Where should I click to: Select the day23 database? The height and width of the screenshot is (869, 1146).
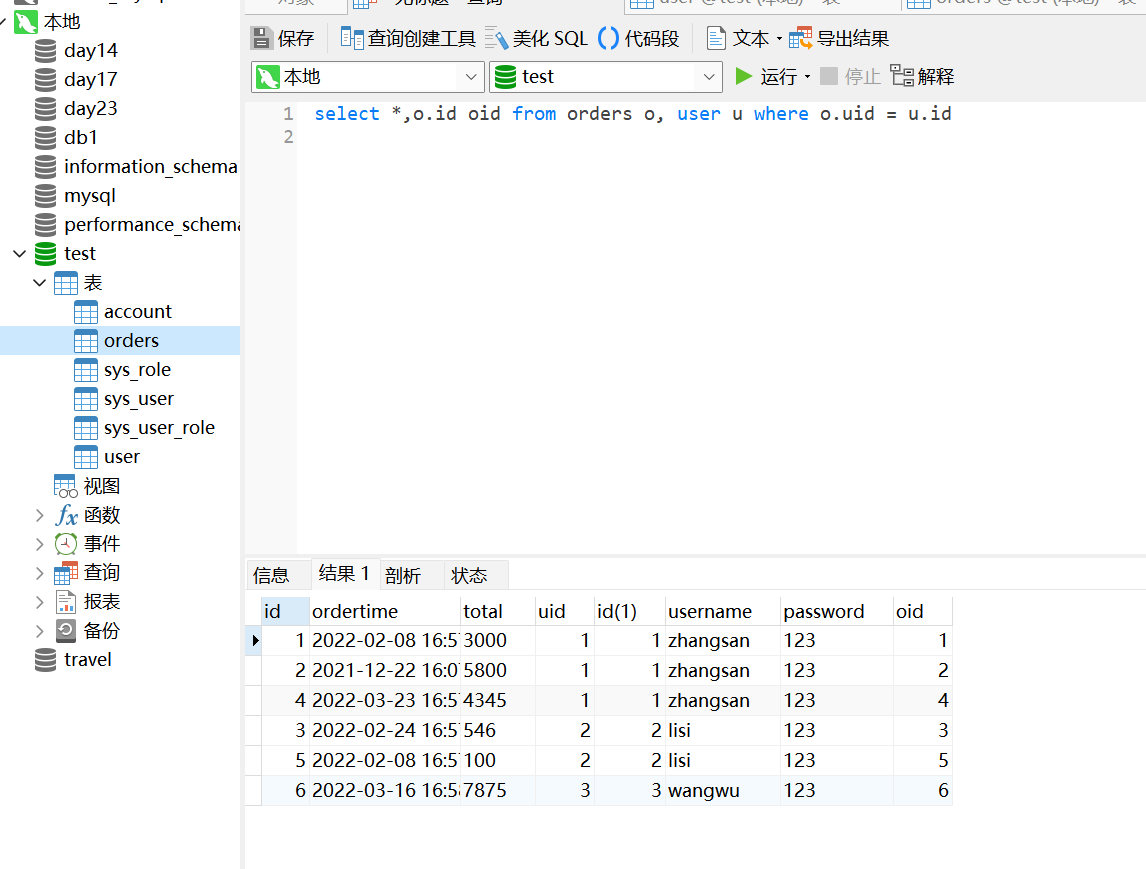click(91, 108)
